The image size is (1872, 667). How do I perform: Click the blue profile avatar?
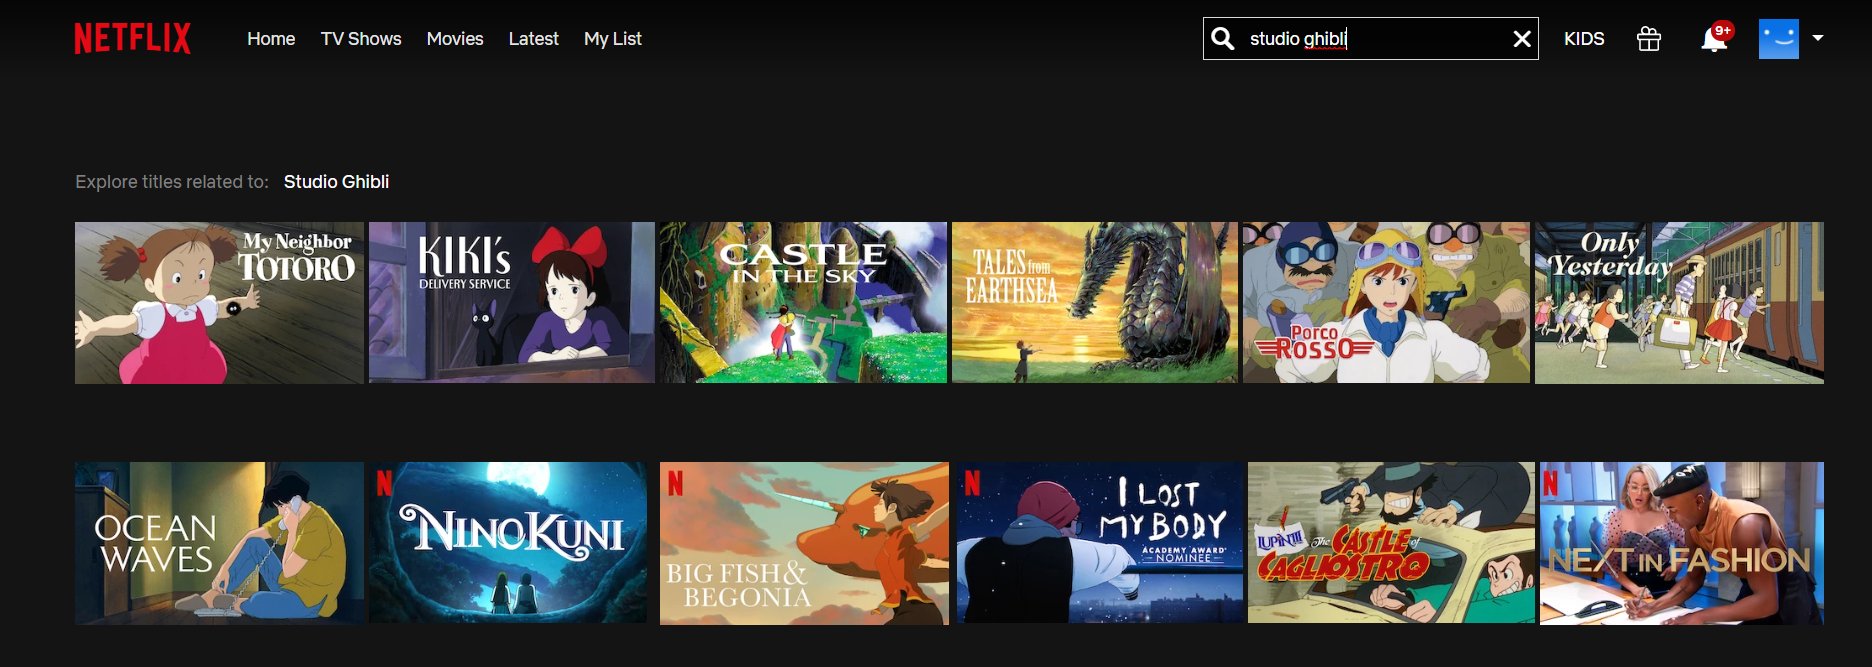(1779, 39)
